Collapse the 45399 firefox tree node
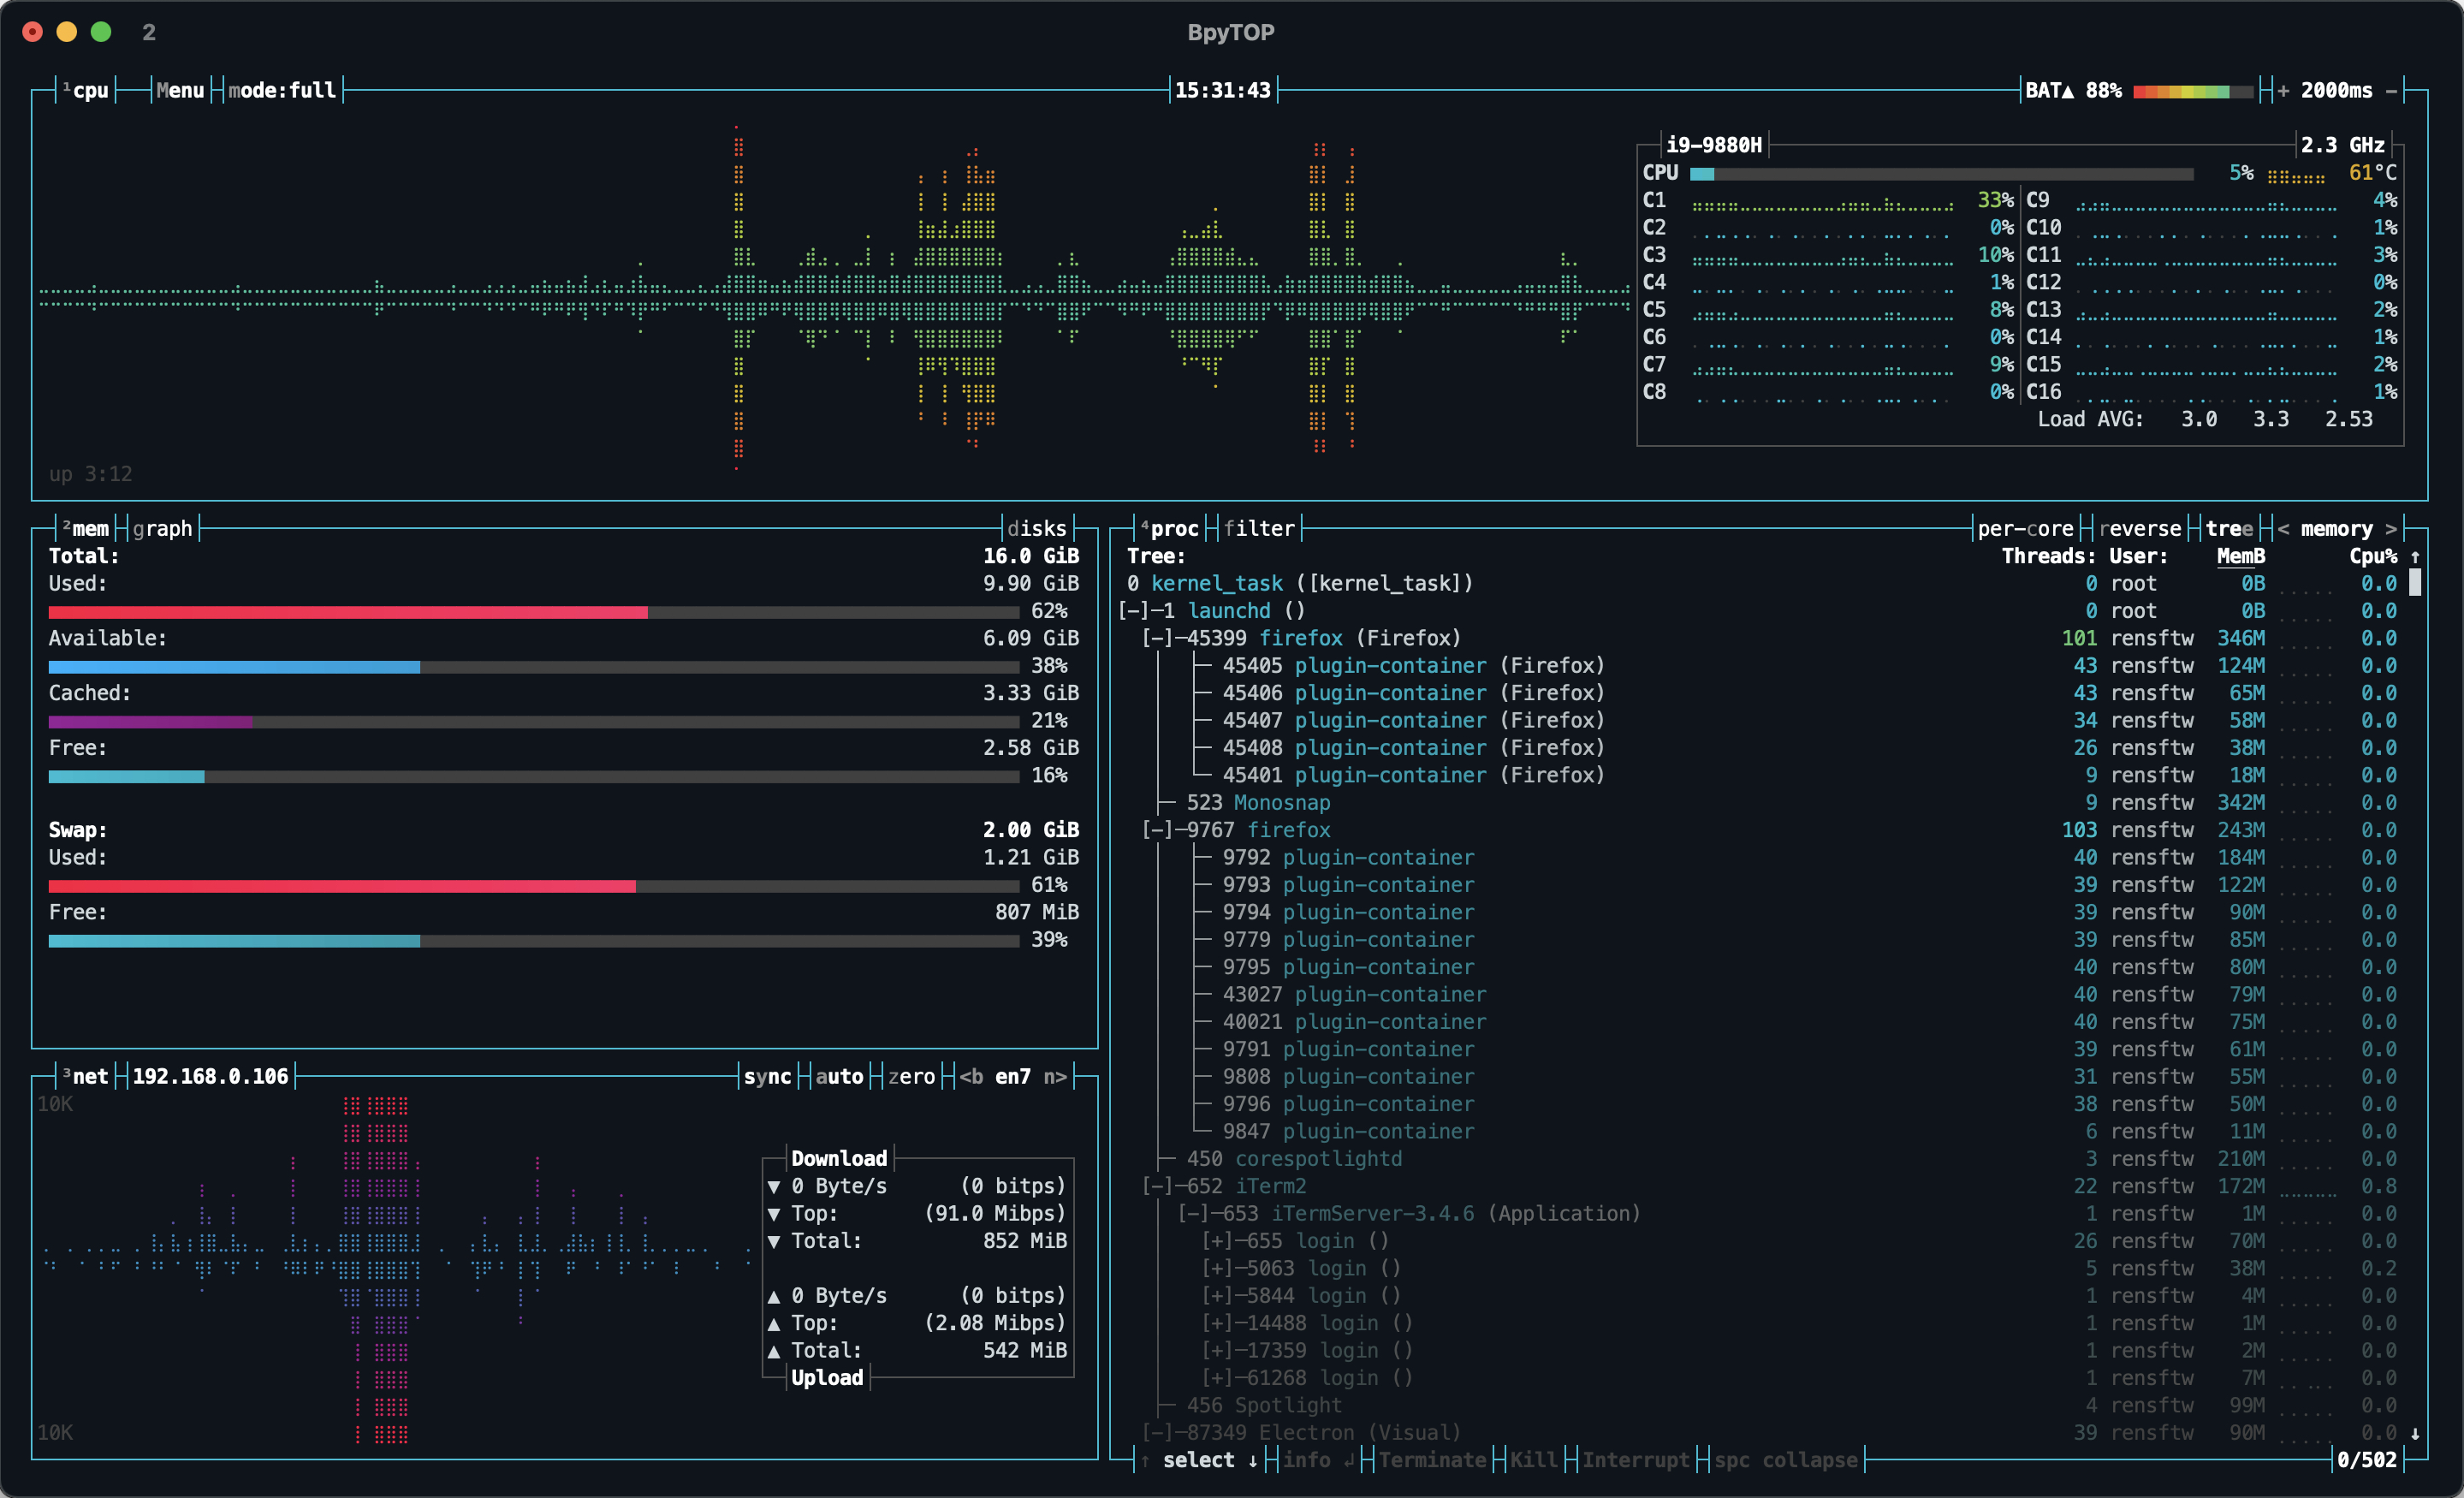This screenshot has width=2464, height=1498. pyautogui.click(x=1156, y=639)
